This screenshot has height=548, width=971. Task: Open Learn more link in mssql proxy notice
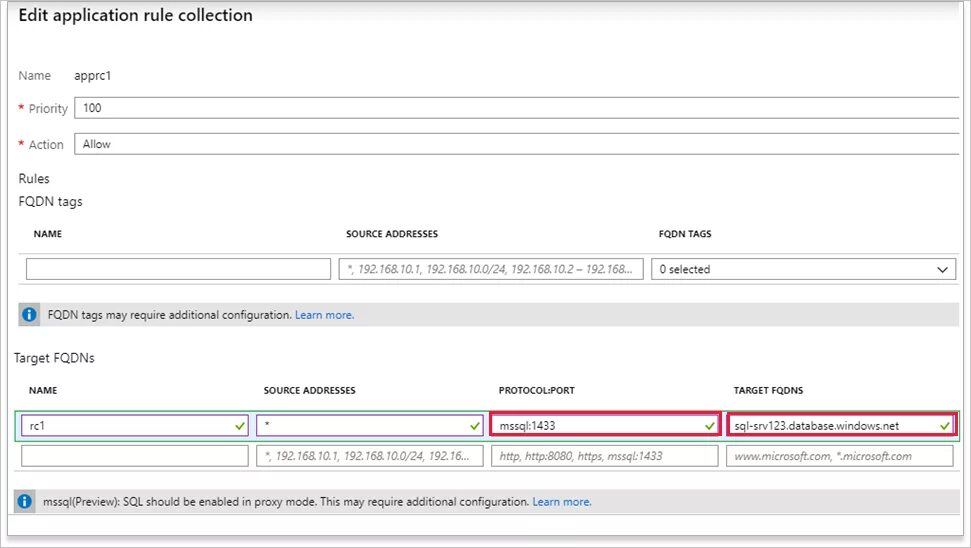pos(562,502)
